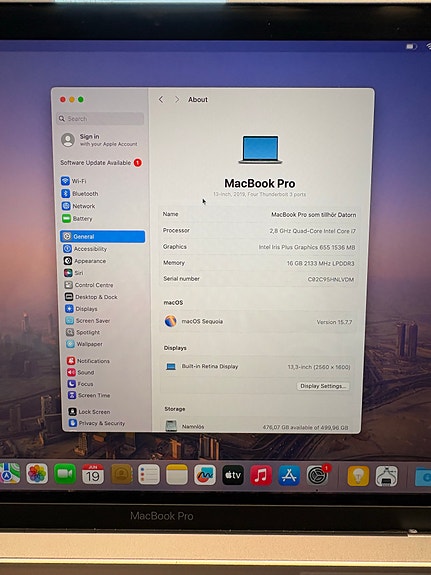Viewport: 431px width, 575px height.
Task: Open Battery settings
Action: coord(77,219)
